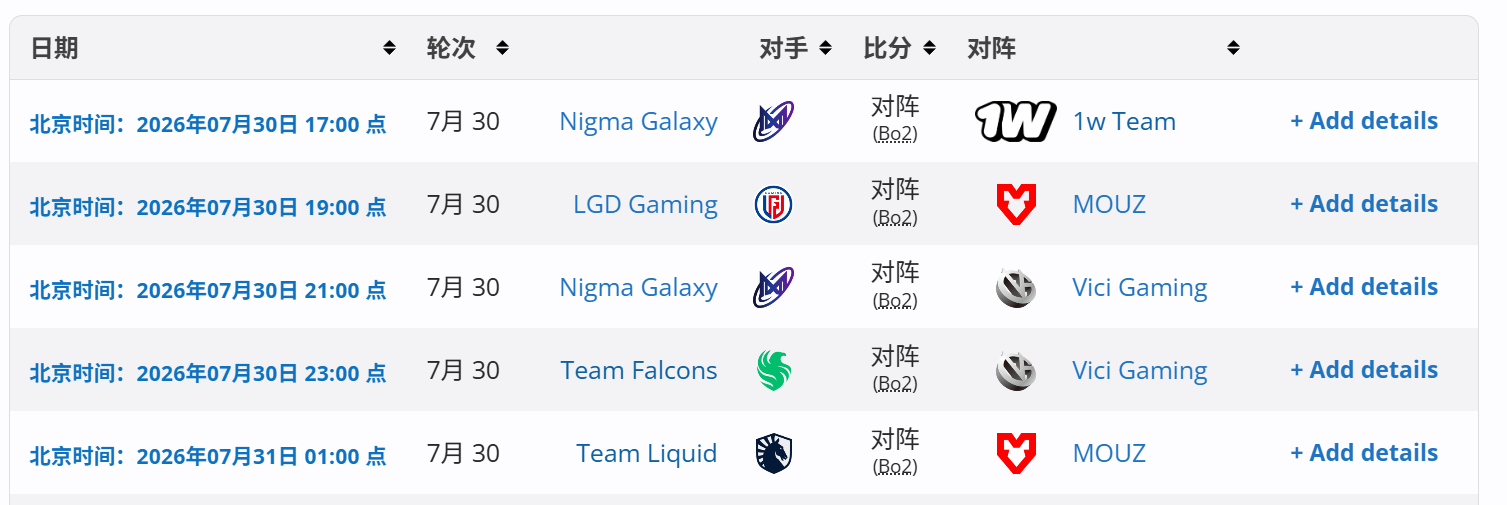This screenshot has height=505, width=1507.
Task: Sort table by 日期 column arrow
Action: tap(389, 48)
